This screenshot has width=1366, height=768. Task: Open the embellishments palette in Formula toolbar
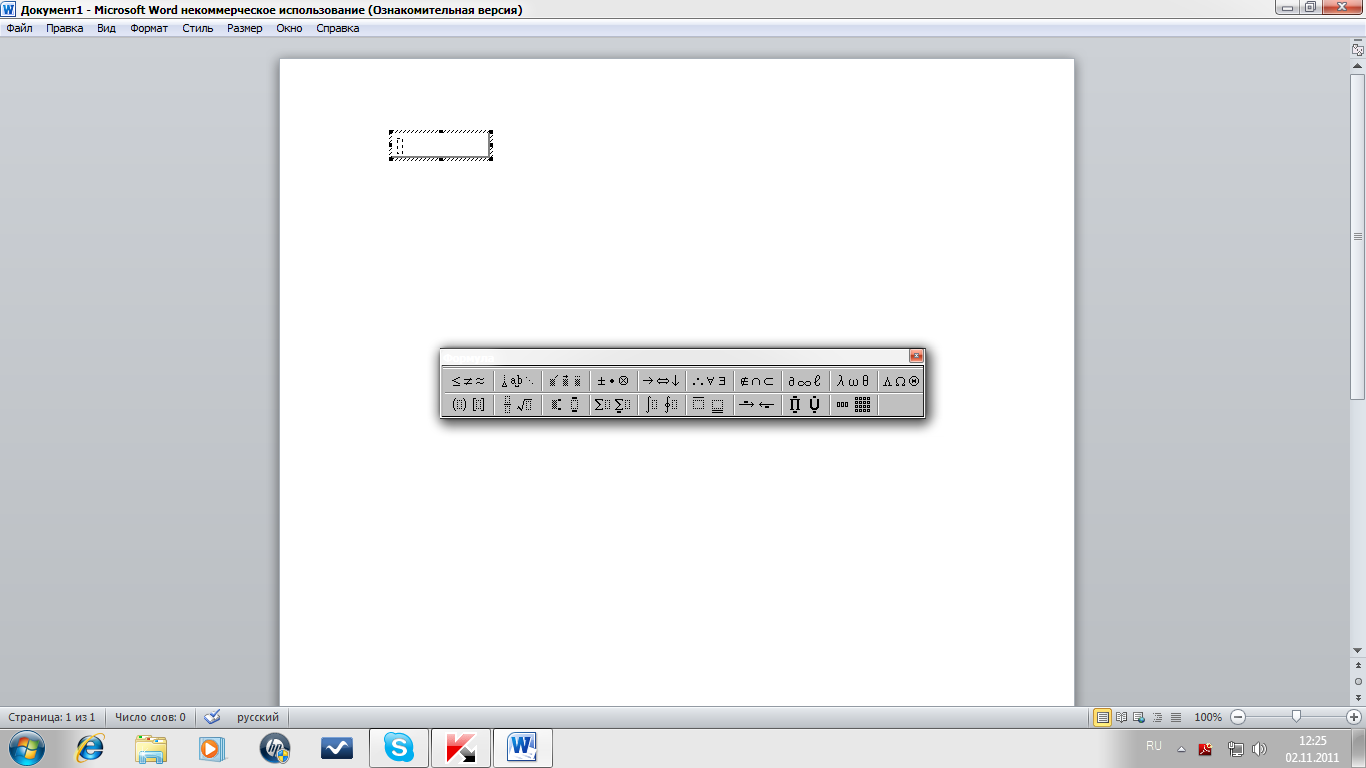(x=565, y=381)
